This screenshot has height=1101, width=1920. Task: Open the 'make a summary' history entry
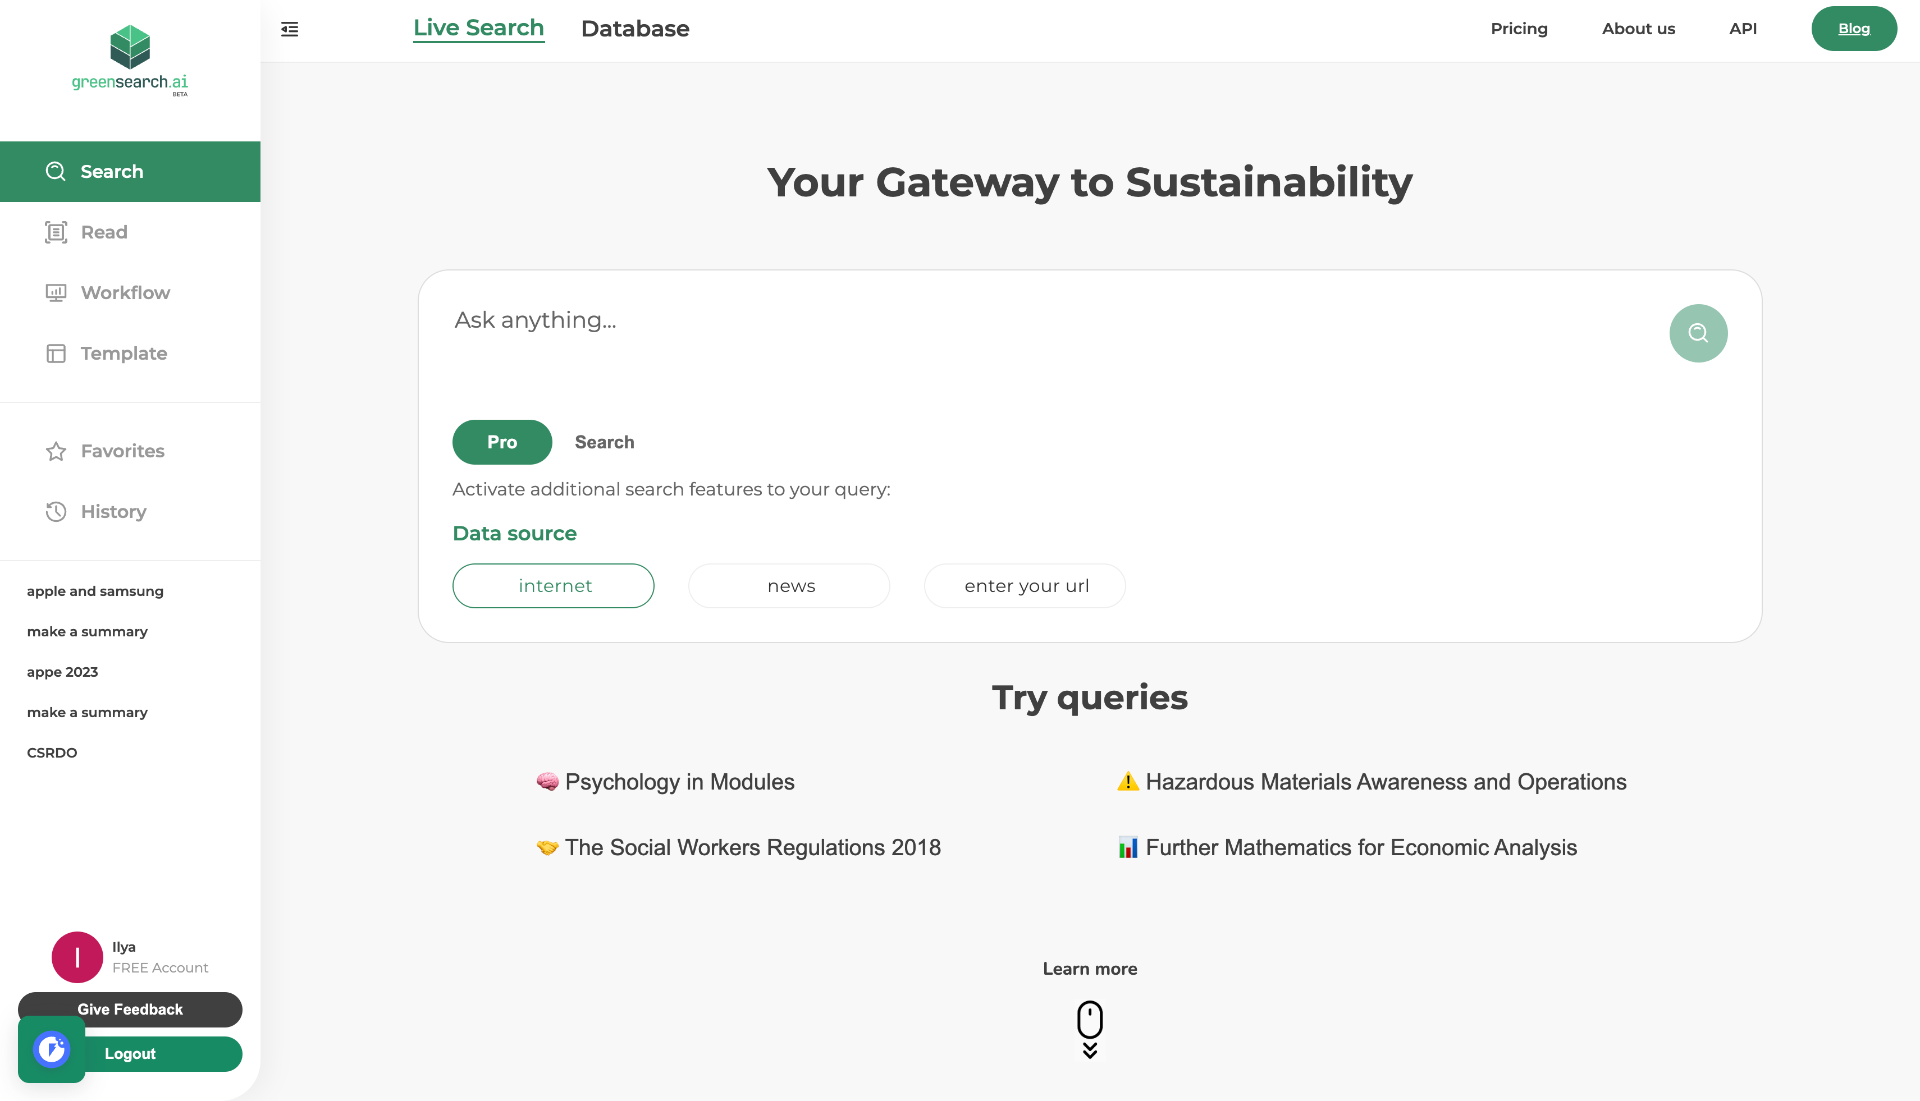coord(87,631)
